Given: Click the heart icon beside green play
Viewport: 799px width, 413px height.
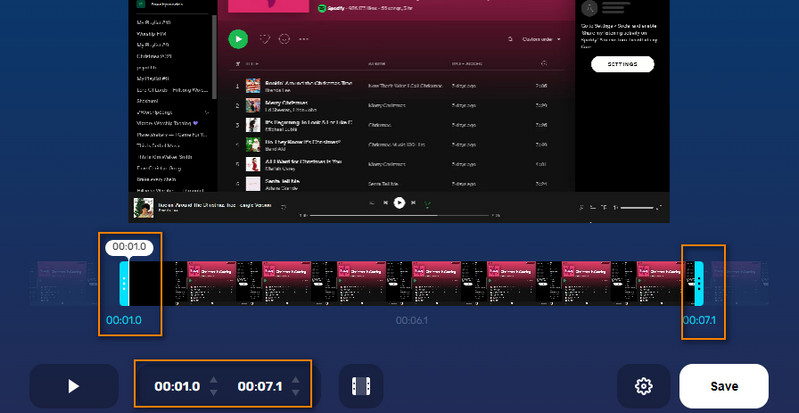Looking at the screenshot, I should 265,39.
